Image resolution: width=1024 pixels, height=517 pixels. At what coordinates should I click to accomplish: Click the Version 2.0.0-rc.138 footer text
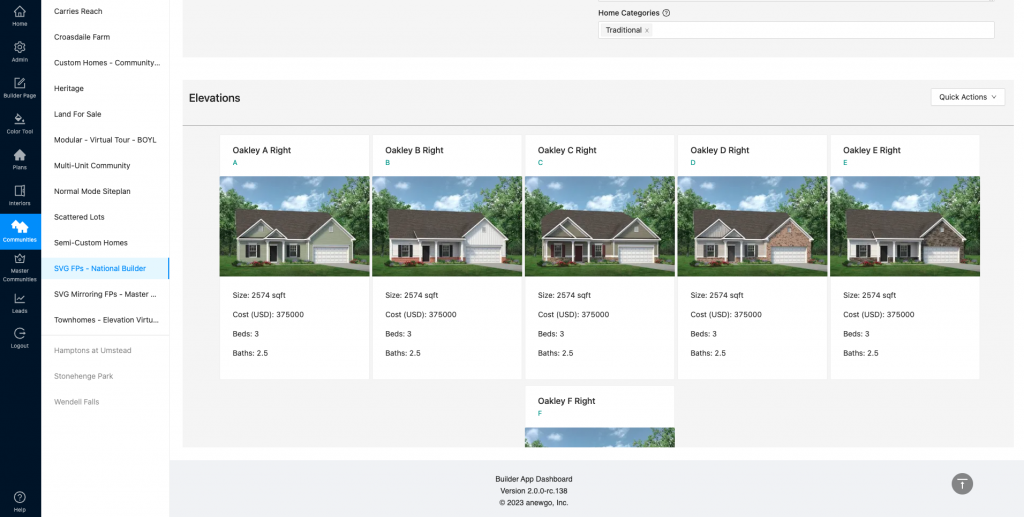point(534,491)
